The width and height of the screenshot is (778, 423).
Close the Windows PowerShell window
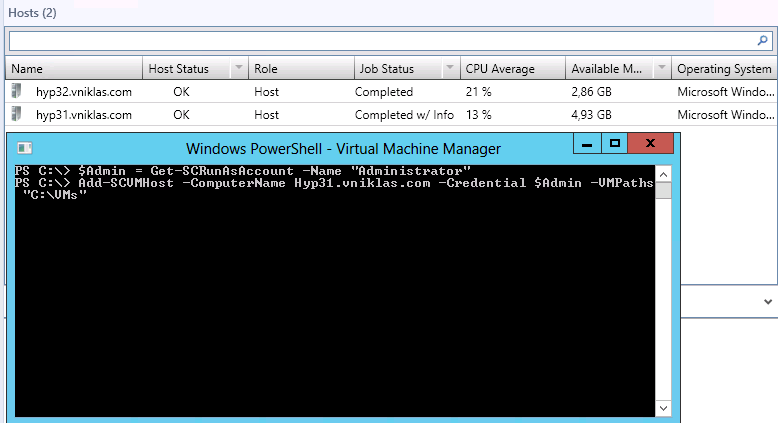[650, 144]
